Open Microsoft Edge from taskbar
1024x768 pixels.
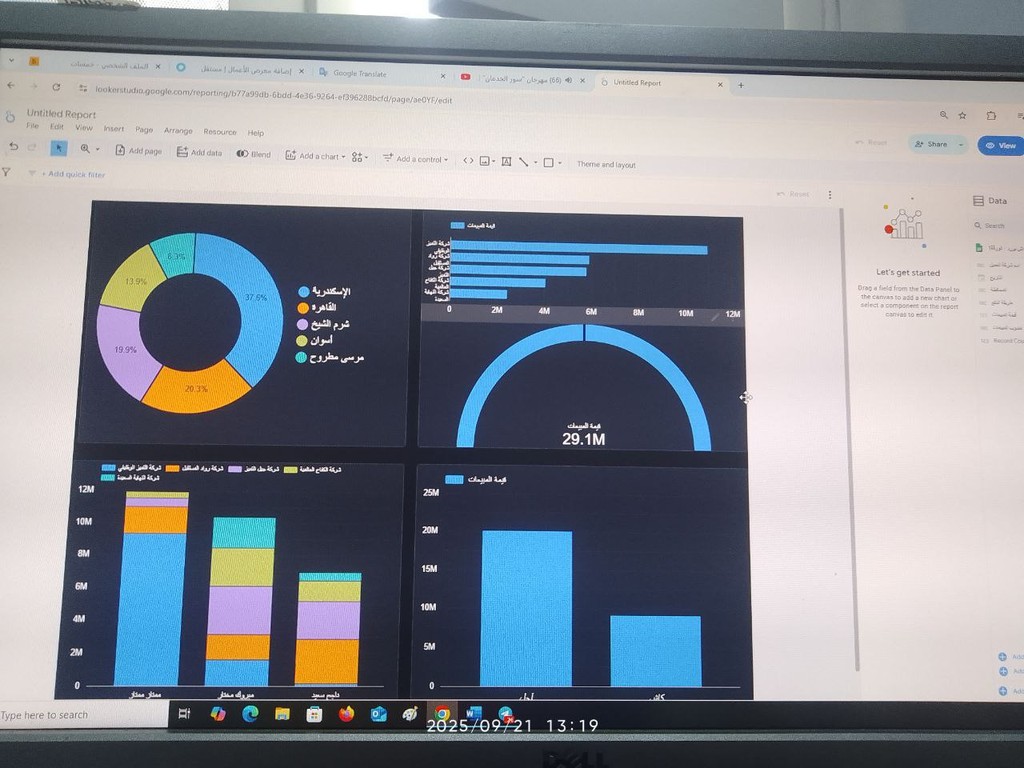pos(249,714)
